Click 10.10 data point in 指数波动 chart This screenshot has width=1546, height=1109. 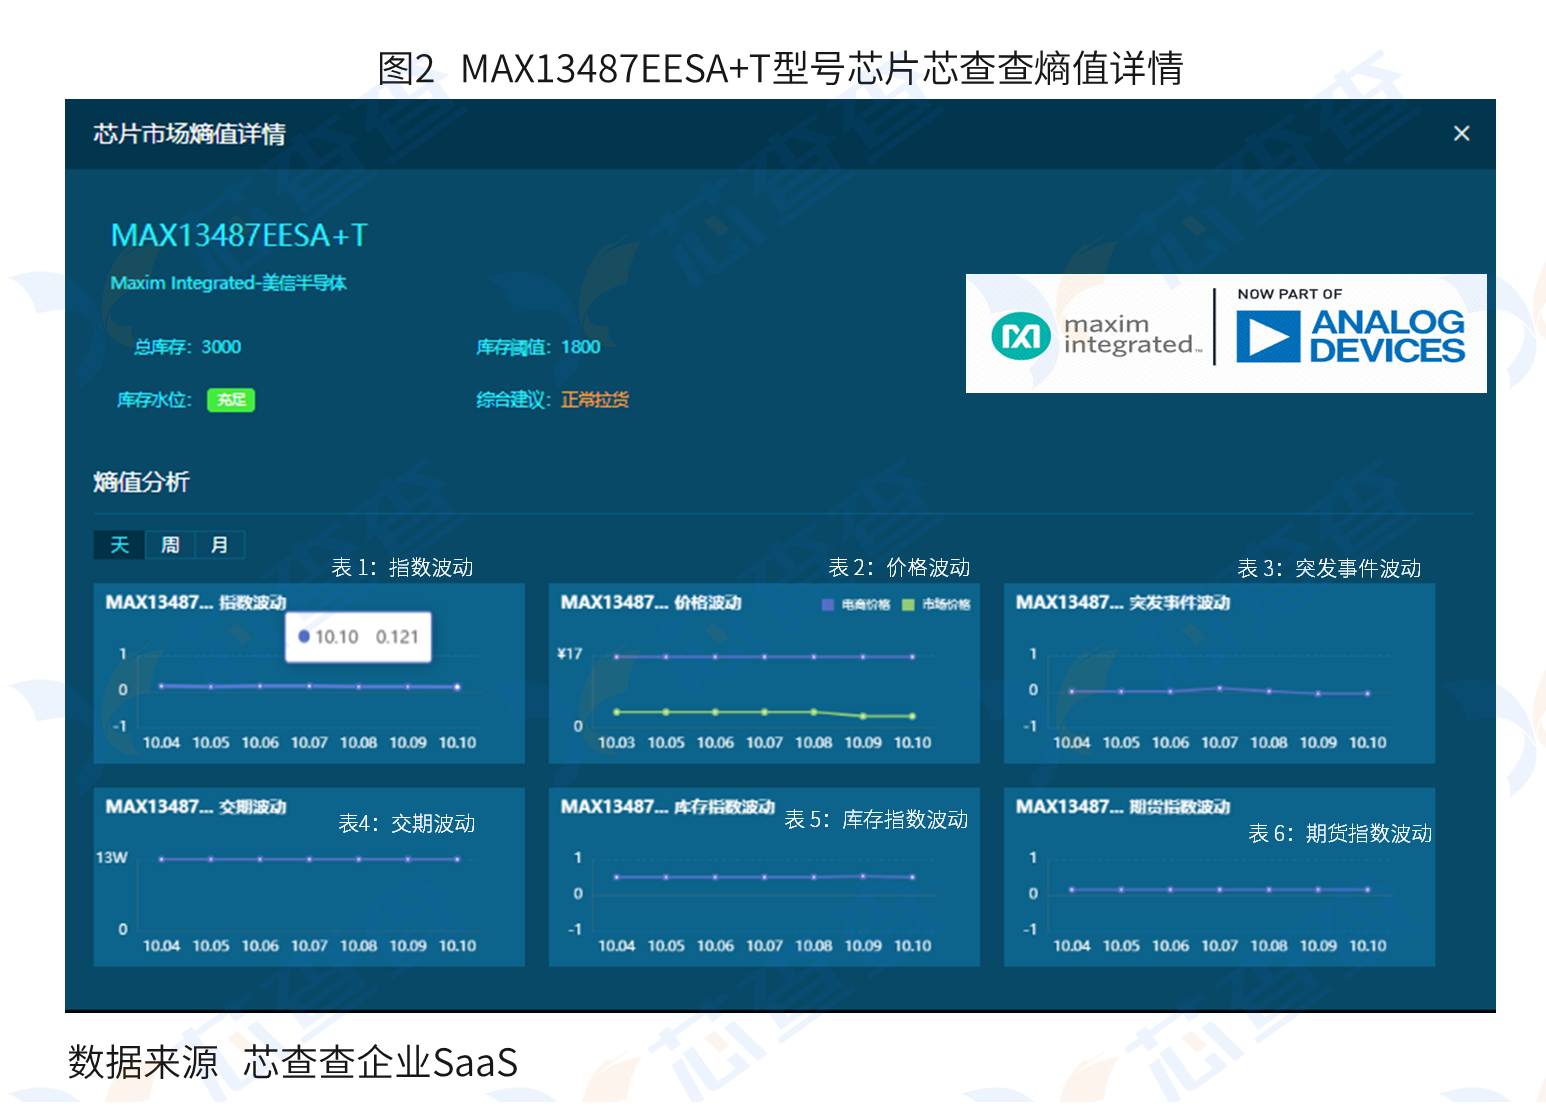(457, 687)
